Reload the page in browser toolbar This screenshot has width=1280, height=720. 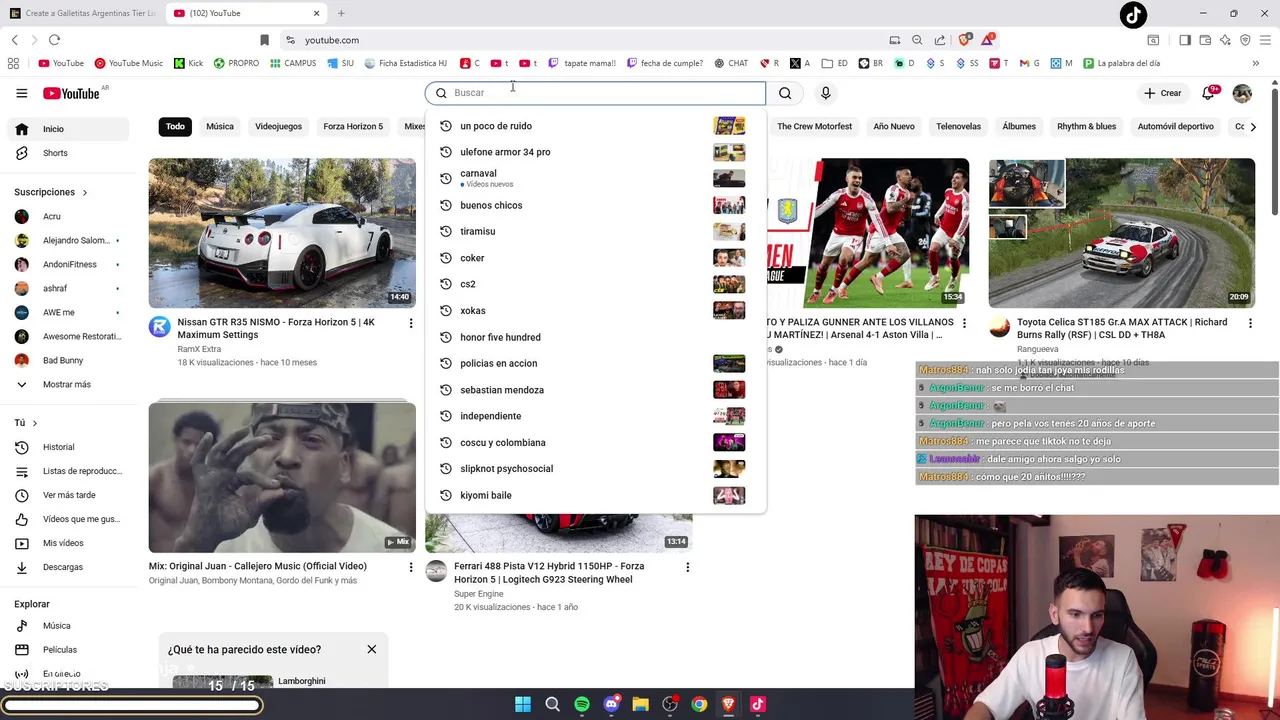pos(54,40)
